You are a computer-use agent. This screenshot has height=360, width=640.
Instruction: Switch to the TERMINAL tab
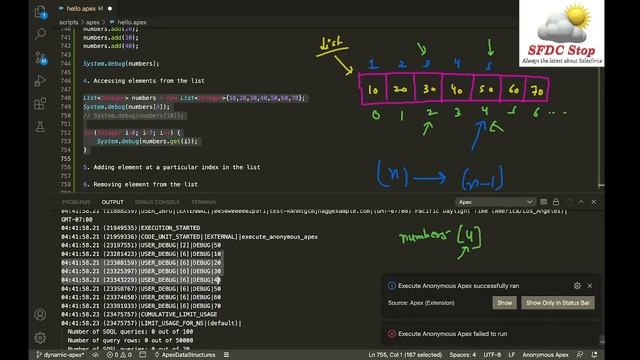click(x=204, y=202)
